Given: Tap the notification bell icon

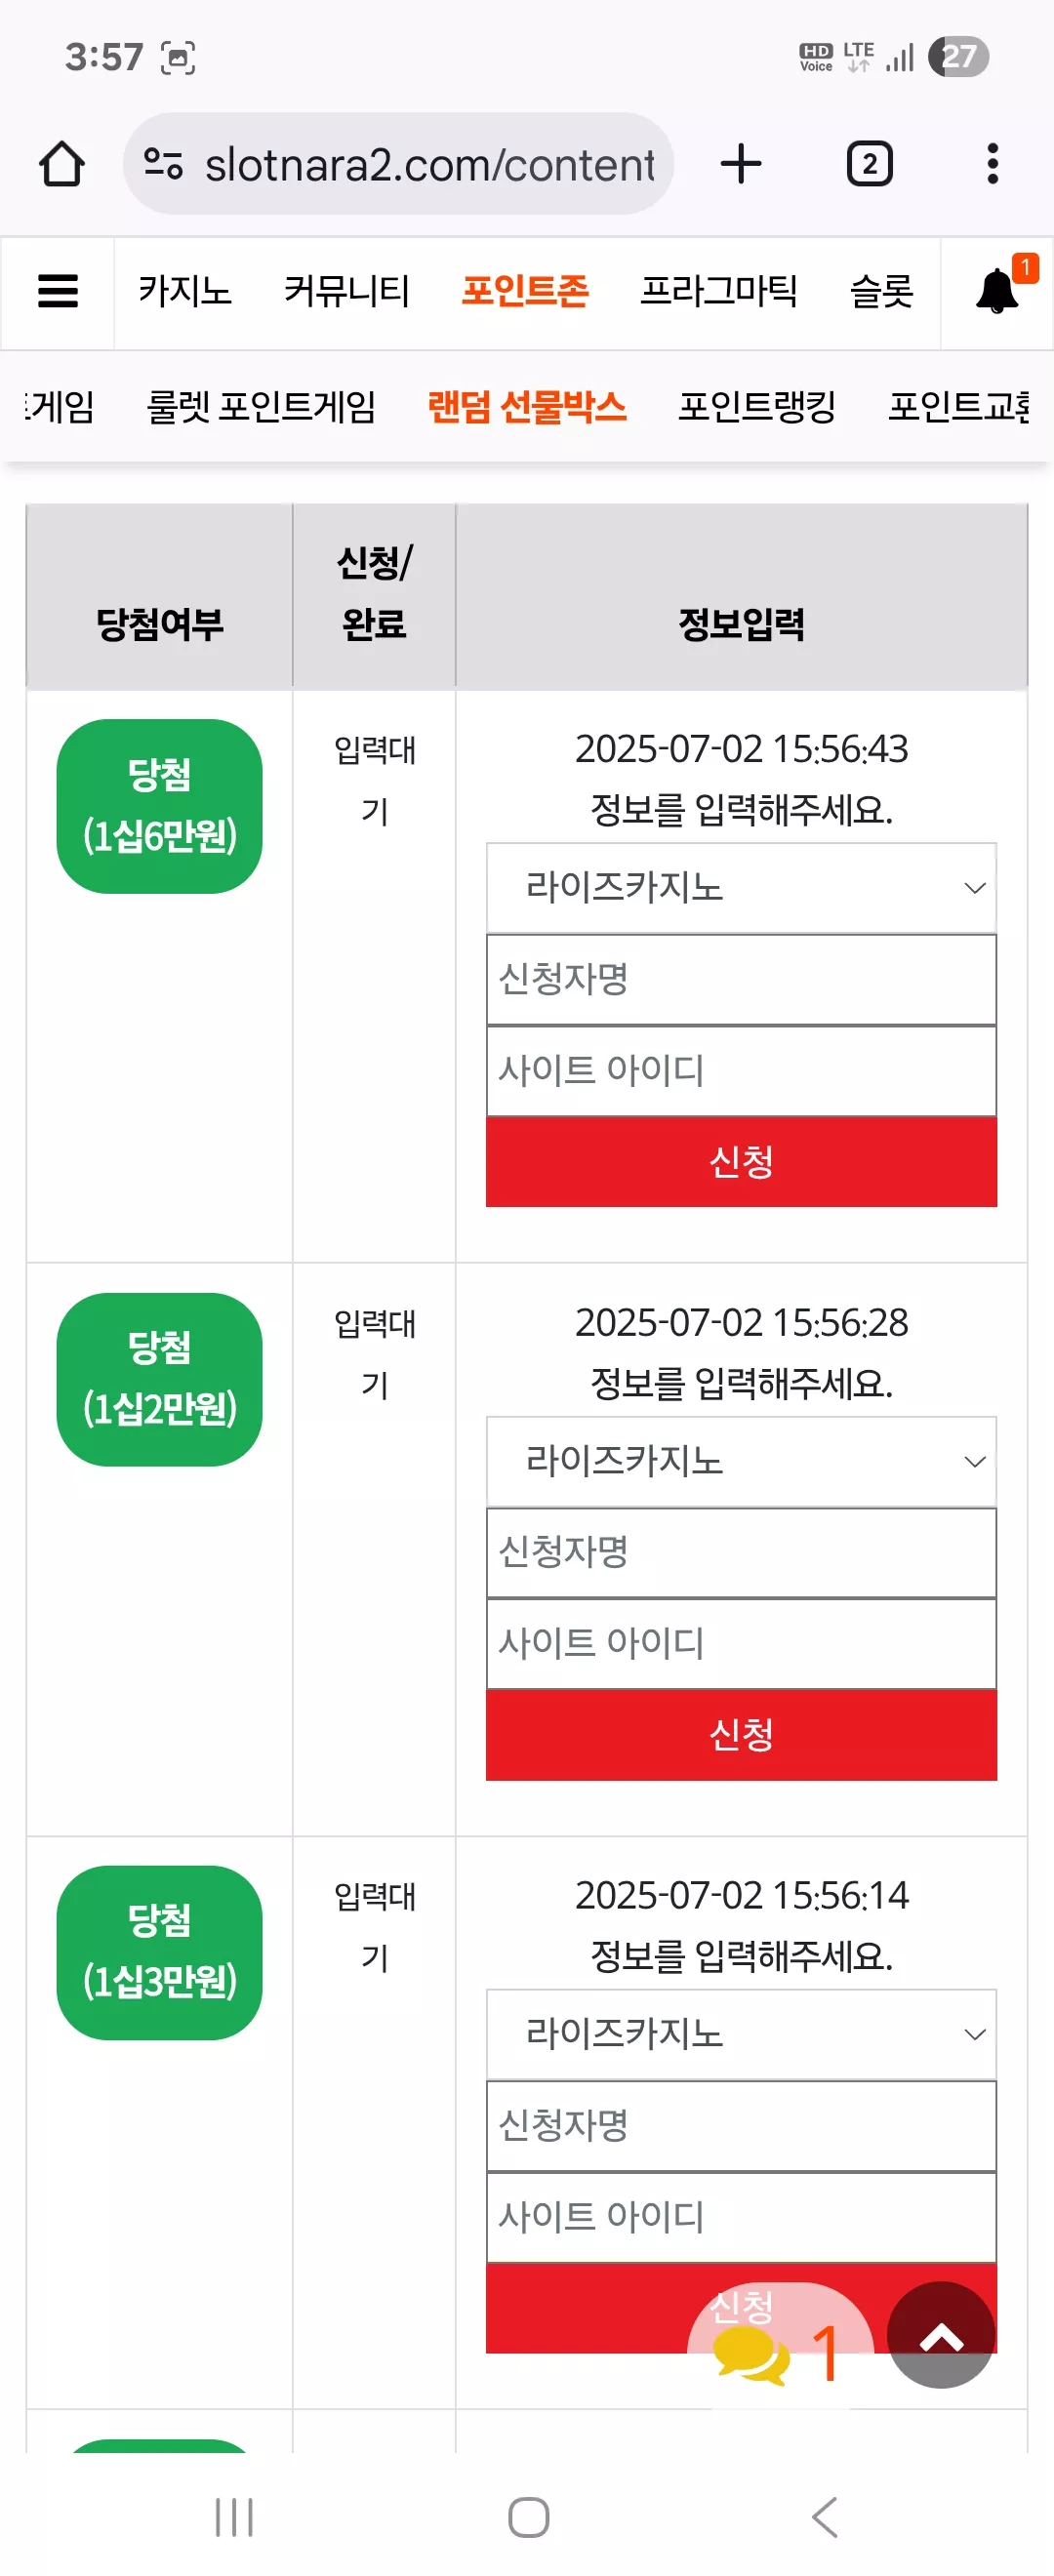Looking at the screenshot, I should coord(997,291).
